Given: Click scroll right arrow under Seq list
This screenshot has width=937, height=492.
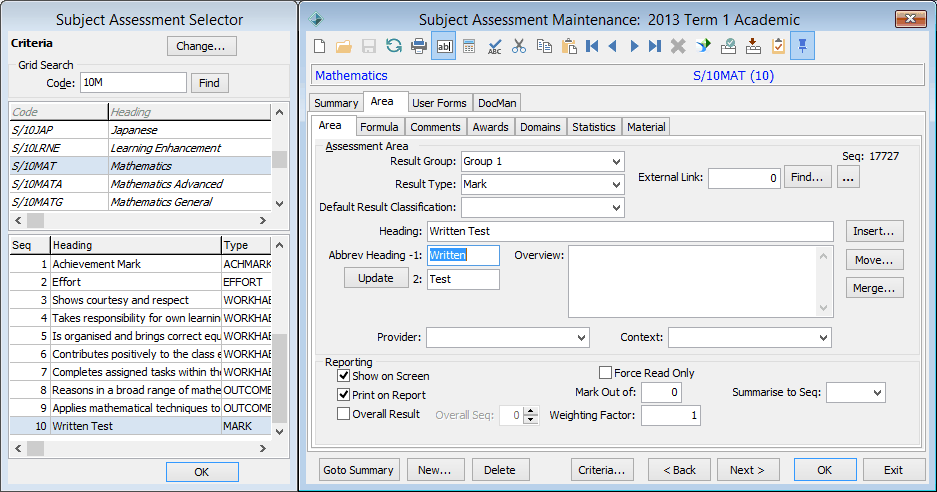Looking at the screenshot, I should click(x=262, y=448).
